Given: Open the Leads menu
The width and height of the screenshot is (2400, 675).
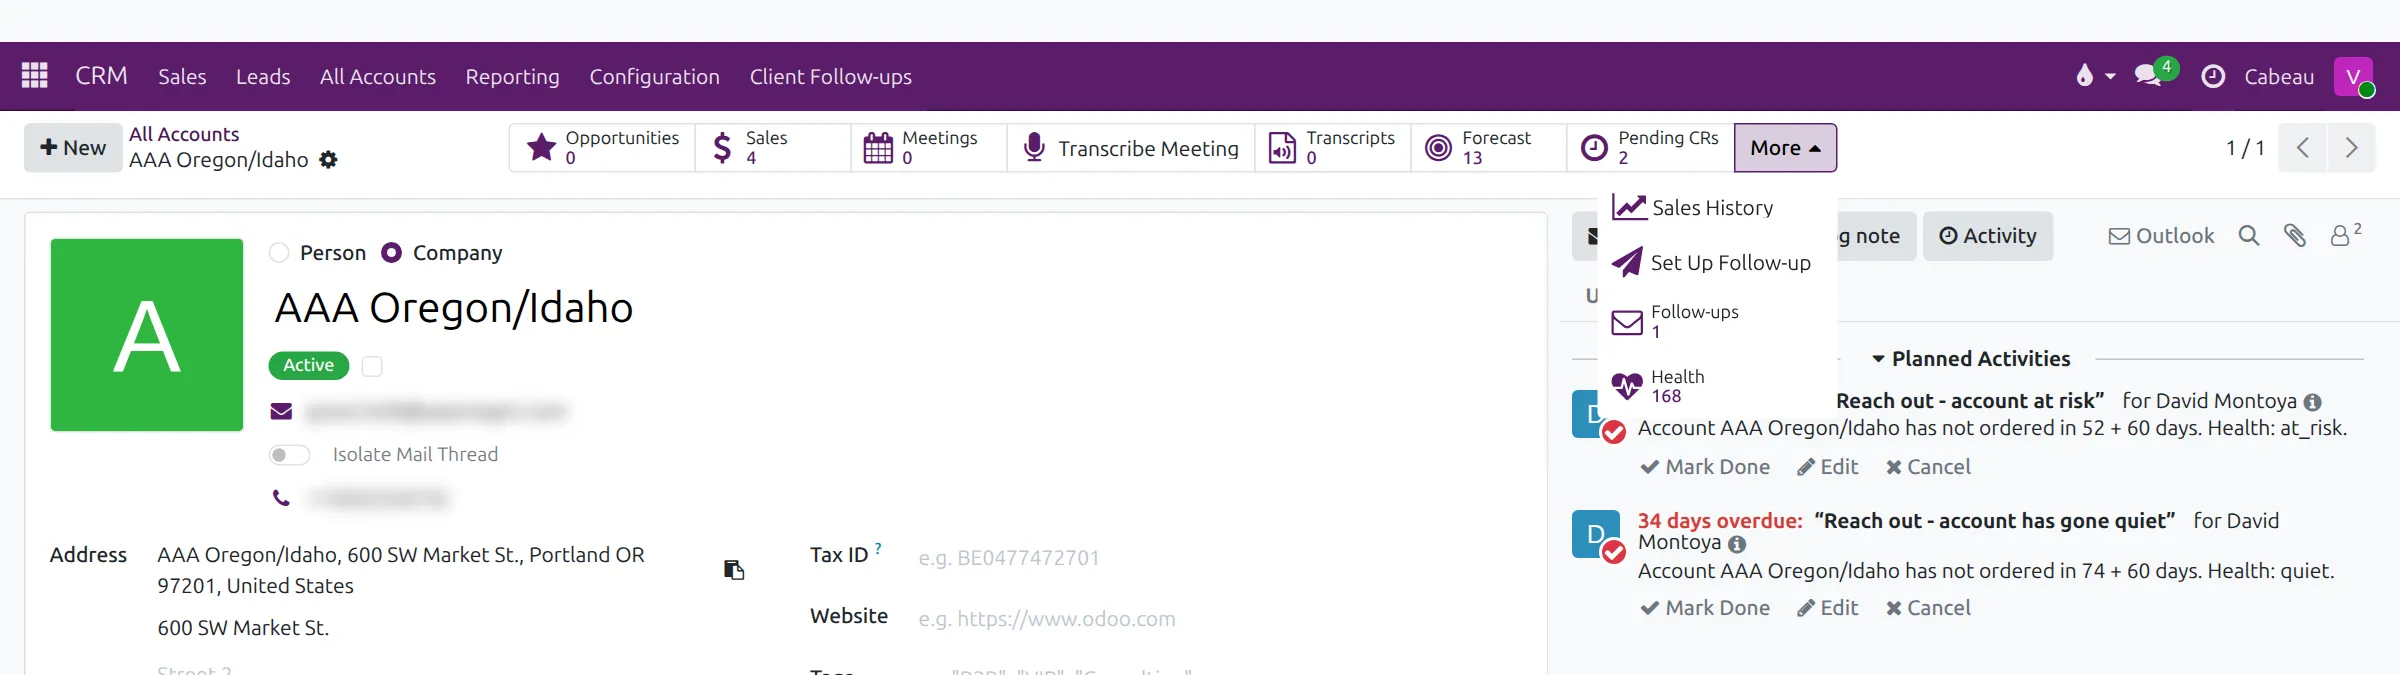Looking at the screenshot, I should (x=263, y=76).
